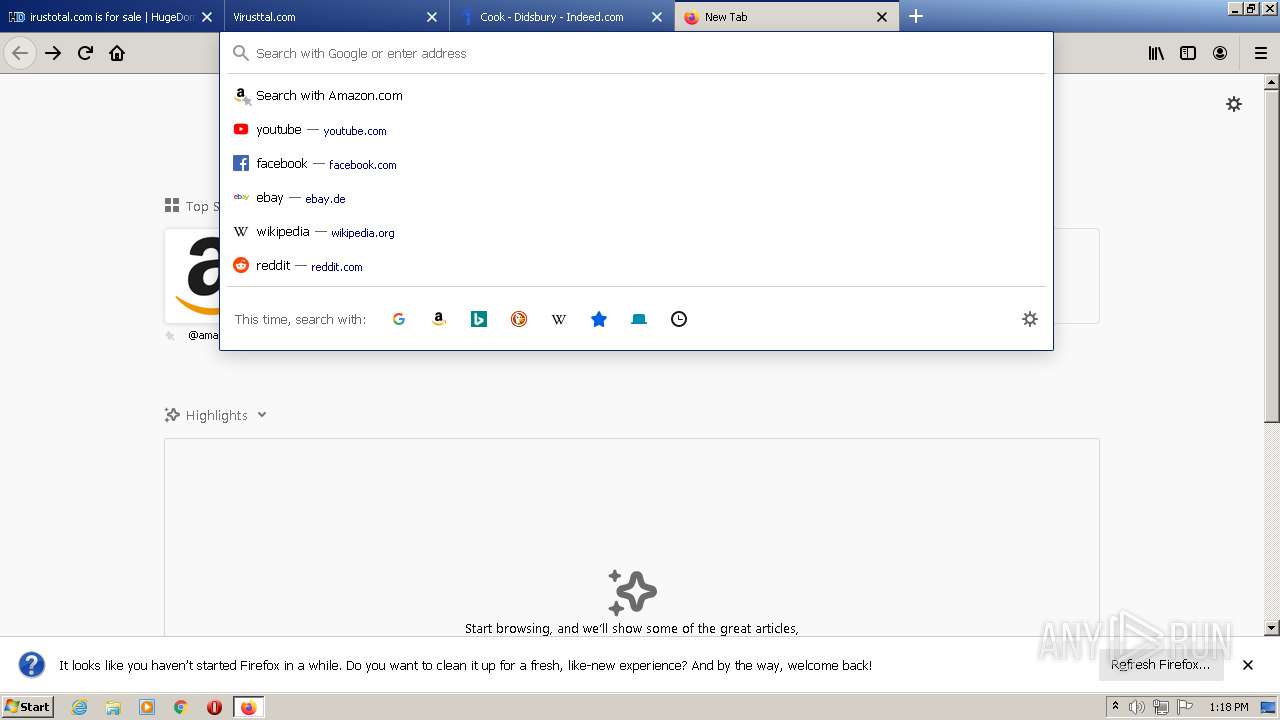The image size is (1280, 720).
Task: Open a new tab with plus button
Action: [x=916, y=16]
